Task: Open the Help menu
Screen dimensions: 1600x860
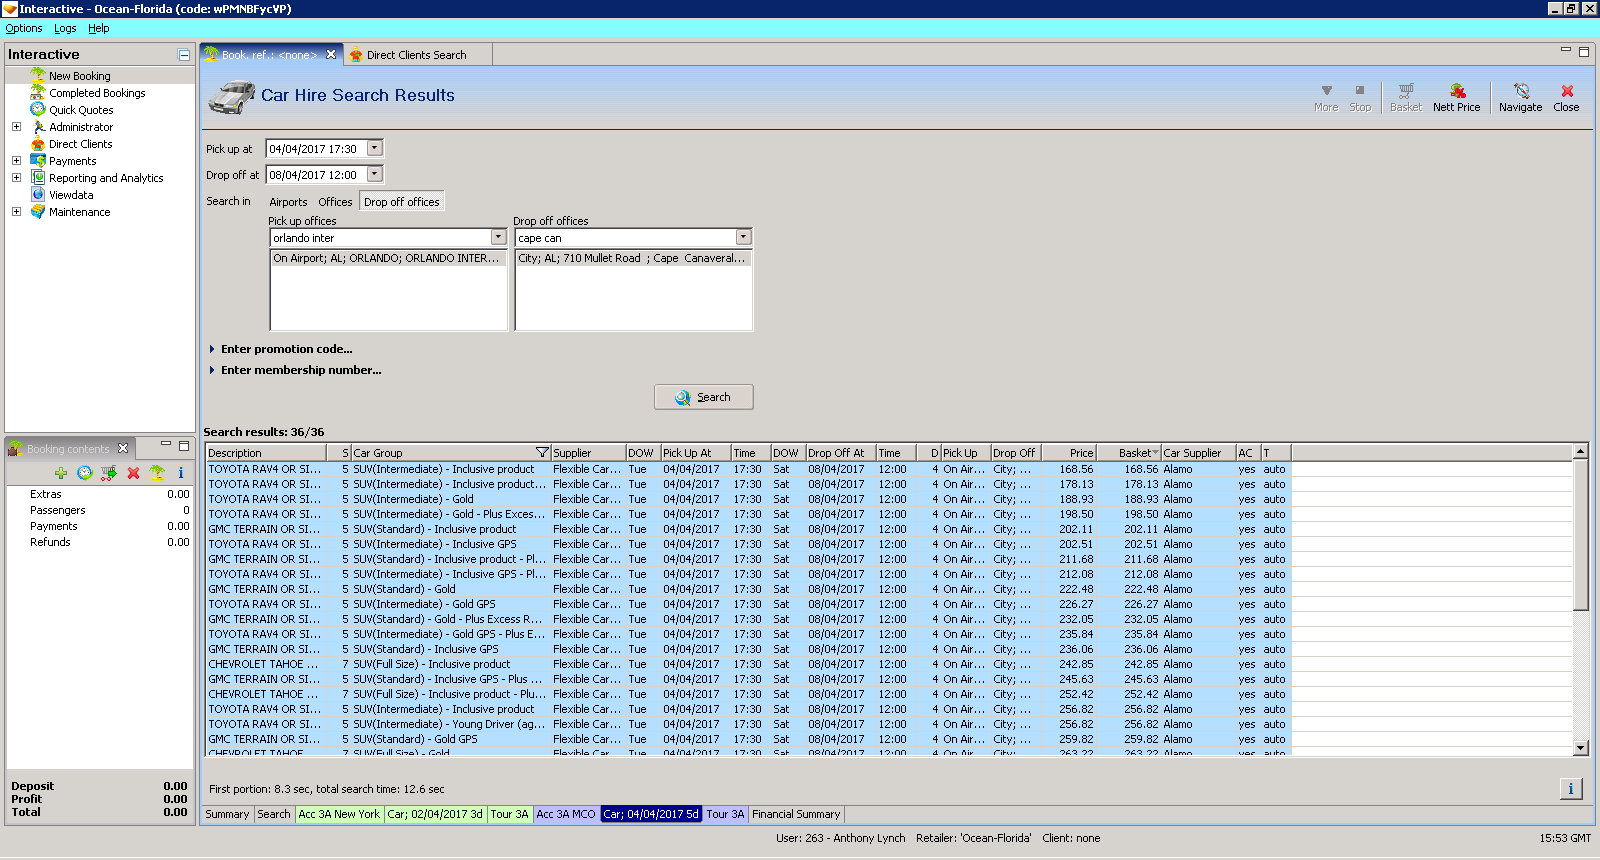Action: click(98, 28)
